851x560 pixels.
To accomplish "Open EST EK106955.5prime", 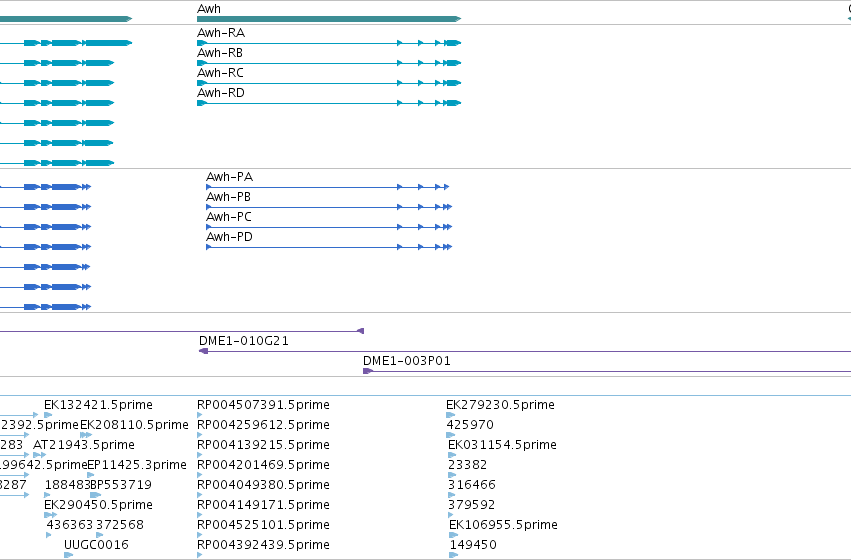I will click(504, 525).
